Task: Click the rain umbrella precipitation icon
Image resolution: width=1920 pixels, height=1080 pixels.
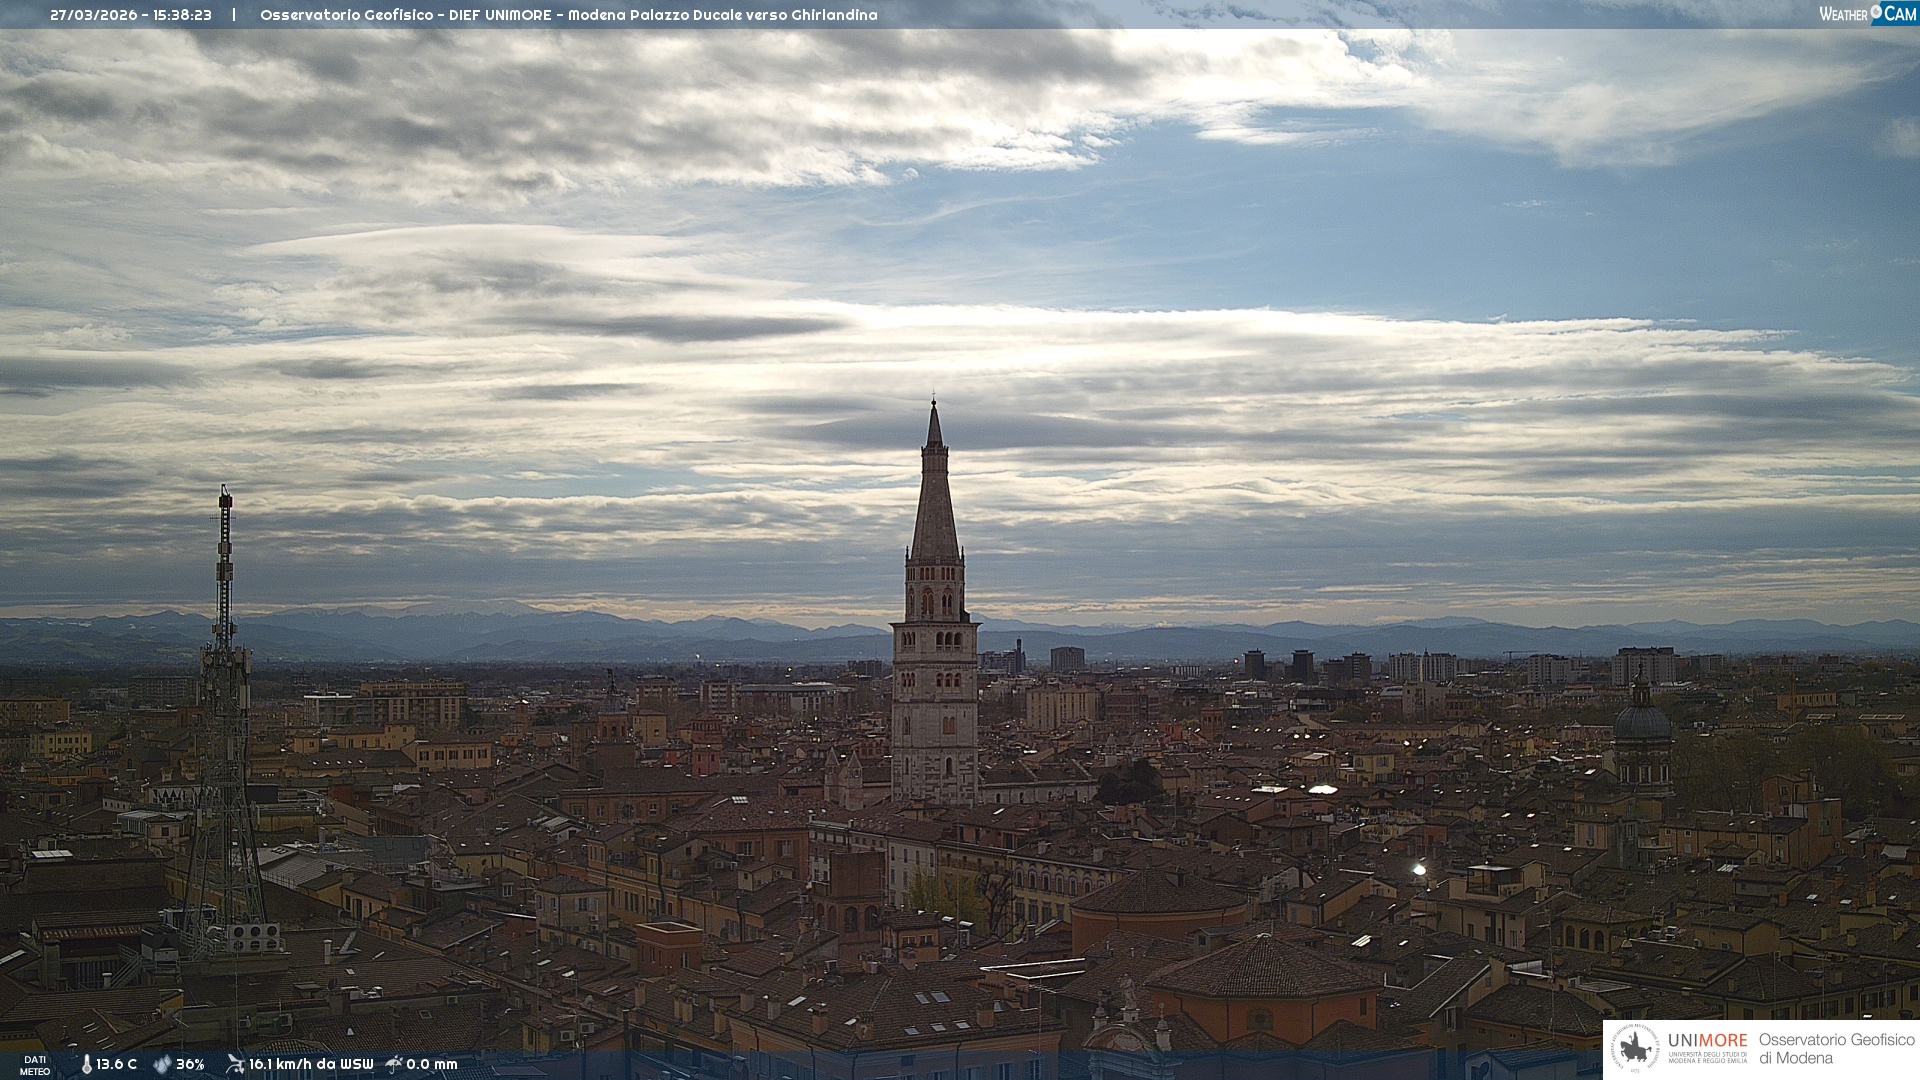Action: tap(394, 1064)
